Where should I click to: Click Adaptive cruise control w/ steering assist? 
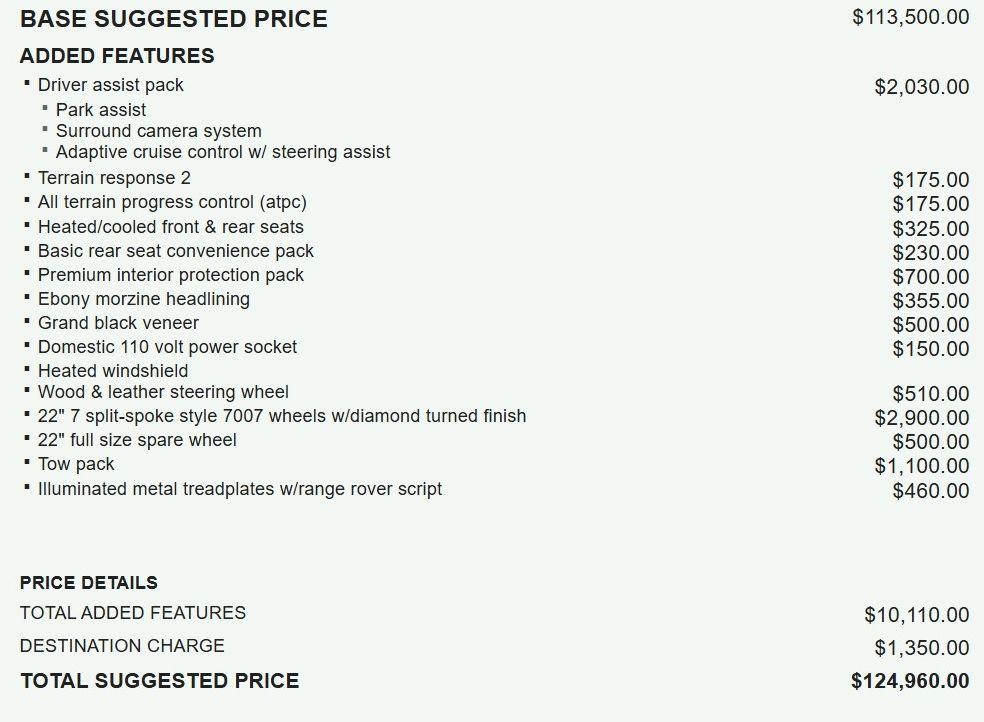tap(223, 152)
